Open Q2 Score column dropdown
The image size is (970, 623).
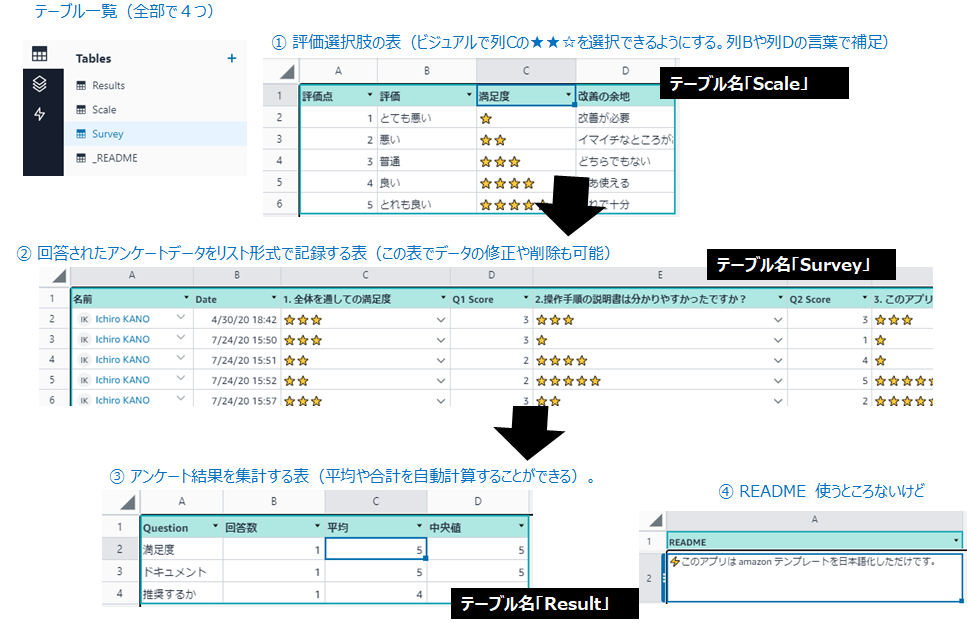pyautogui.click(x=865, y=298)
